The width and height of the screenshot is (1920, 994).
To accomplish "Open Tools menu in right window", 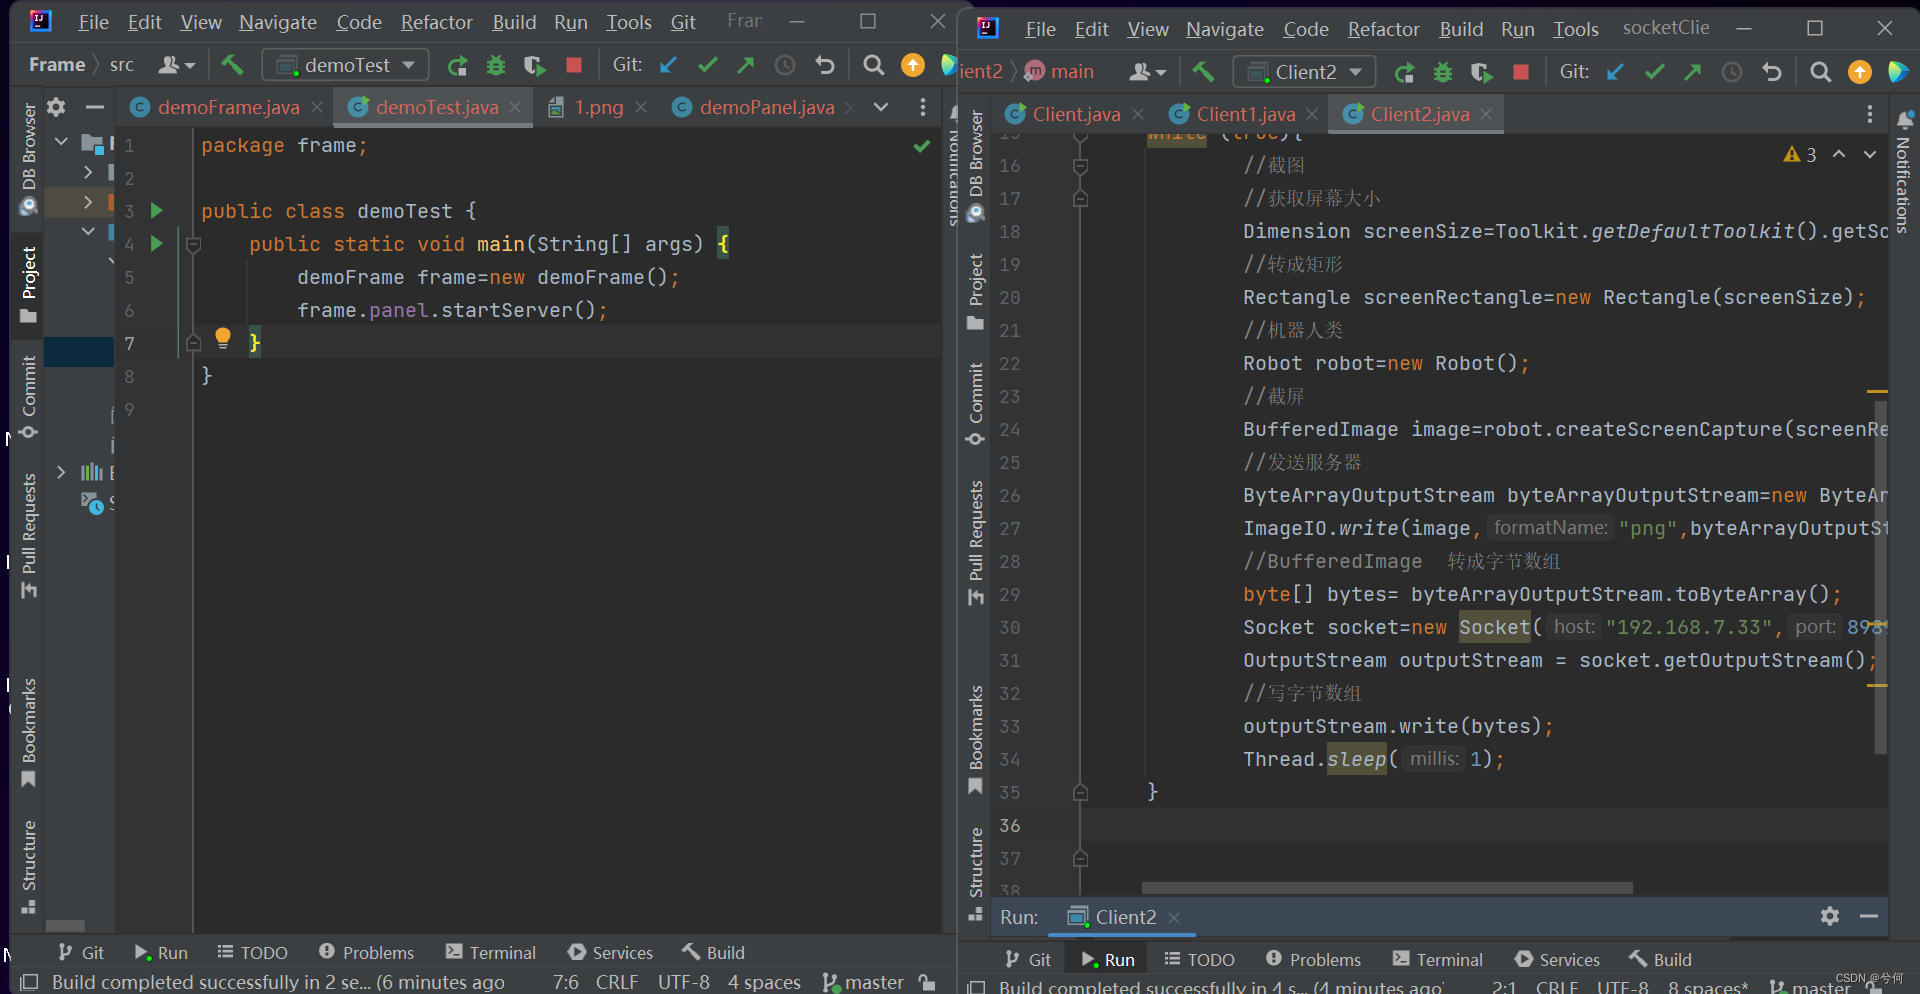I will click(1575, 29).
